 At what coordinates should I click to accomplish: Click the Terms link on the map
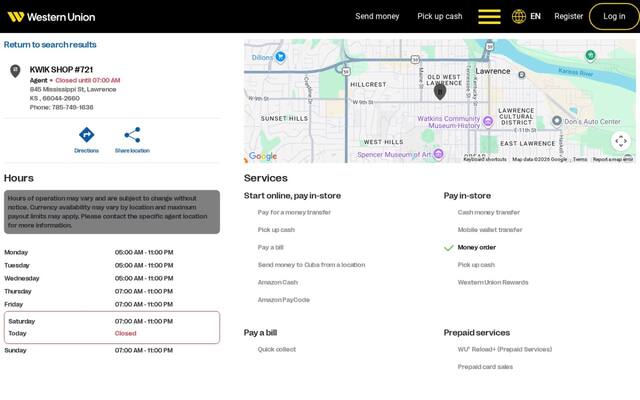pyautogui.click(x=580, y=159)
